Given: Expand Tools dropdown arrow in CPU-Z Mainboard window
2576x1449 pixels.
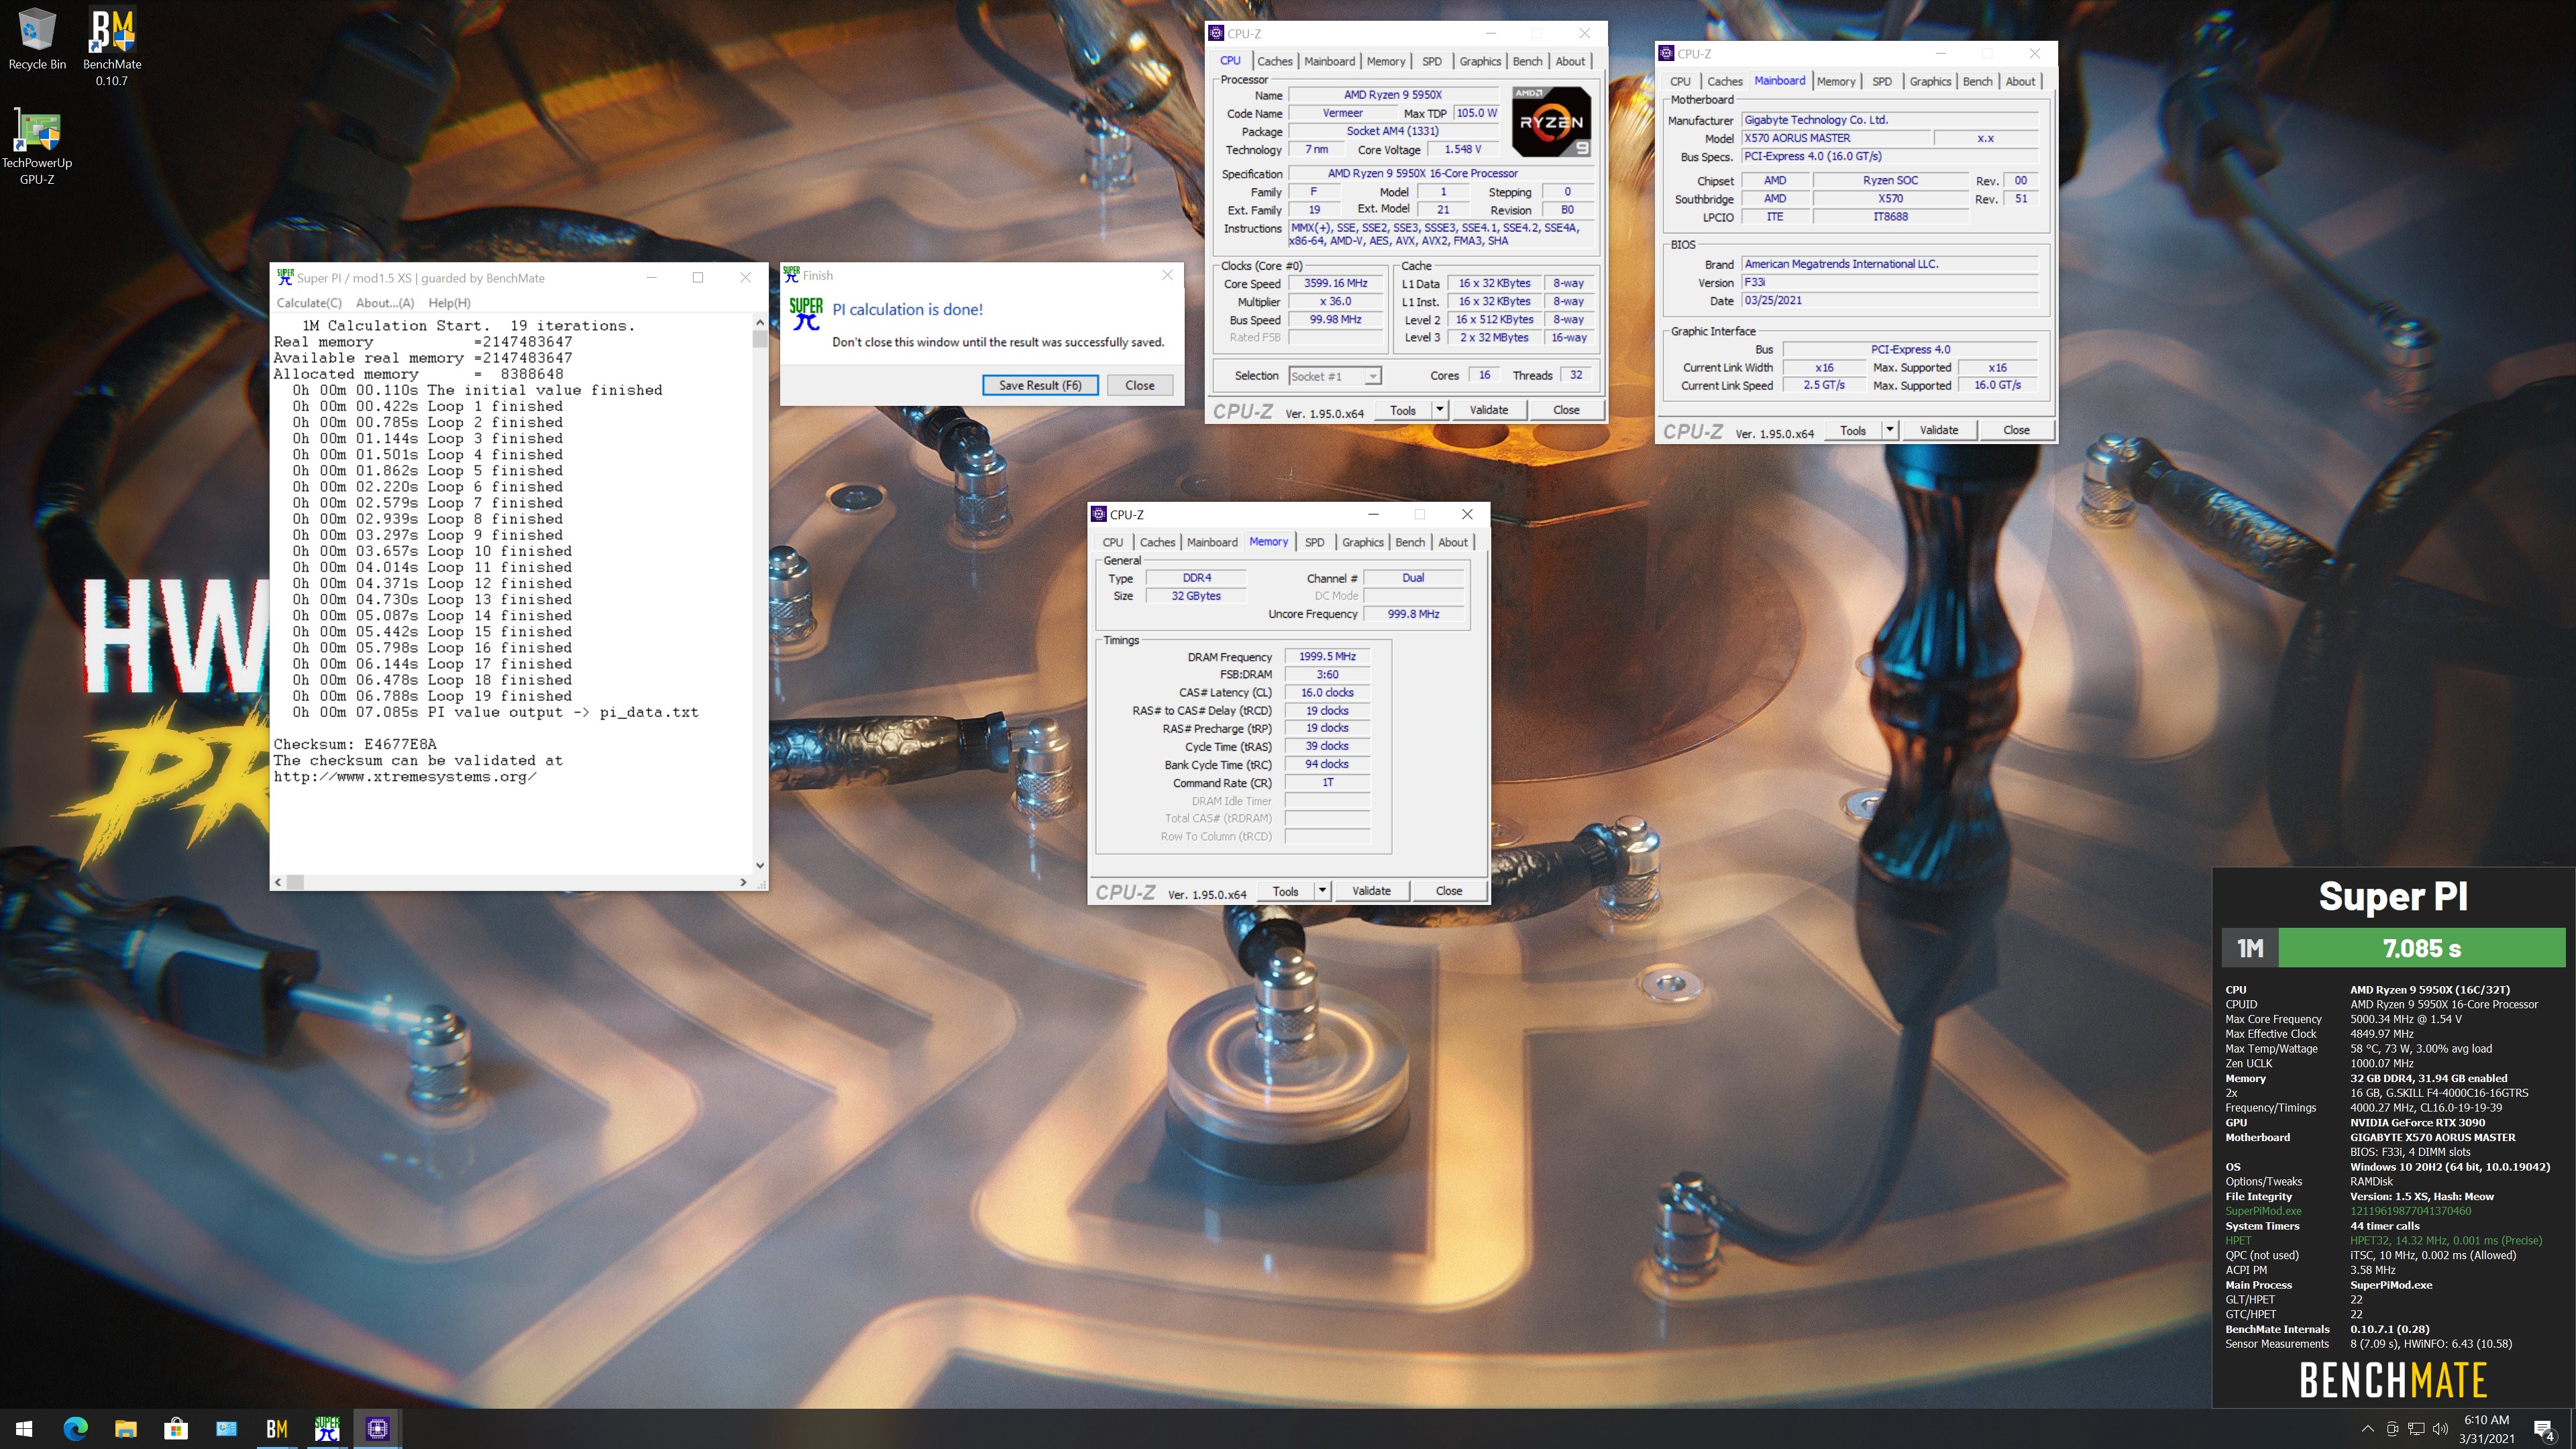Looking at the screenshot, I should (1889, 430).
